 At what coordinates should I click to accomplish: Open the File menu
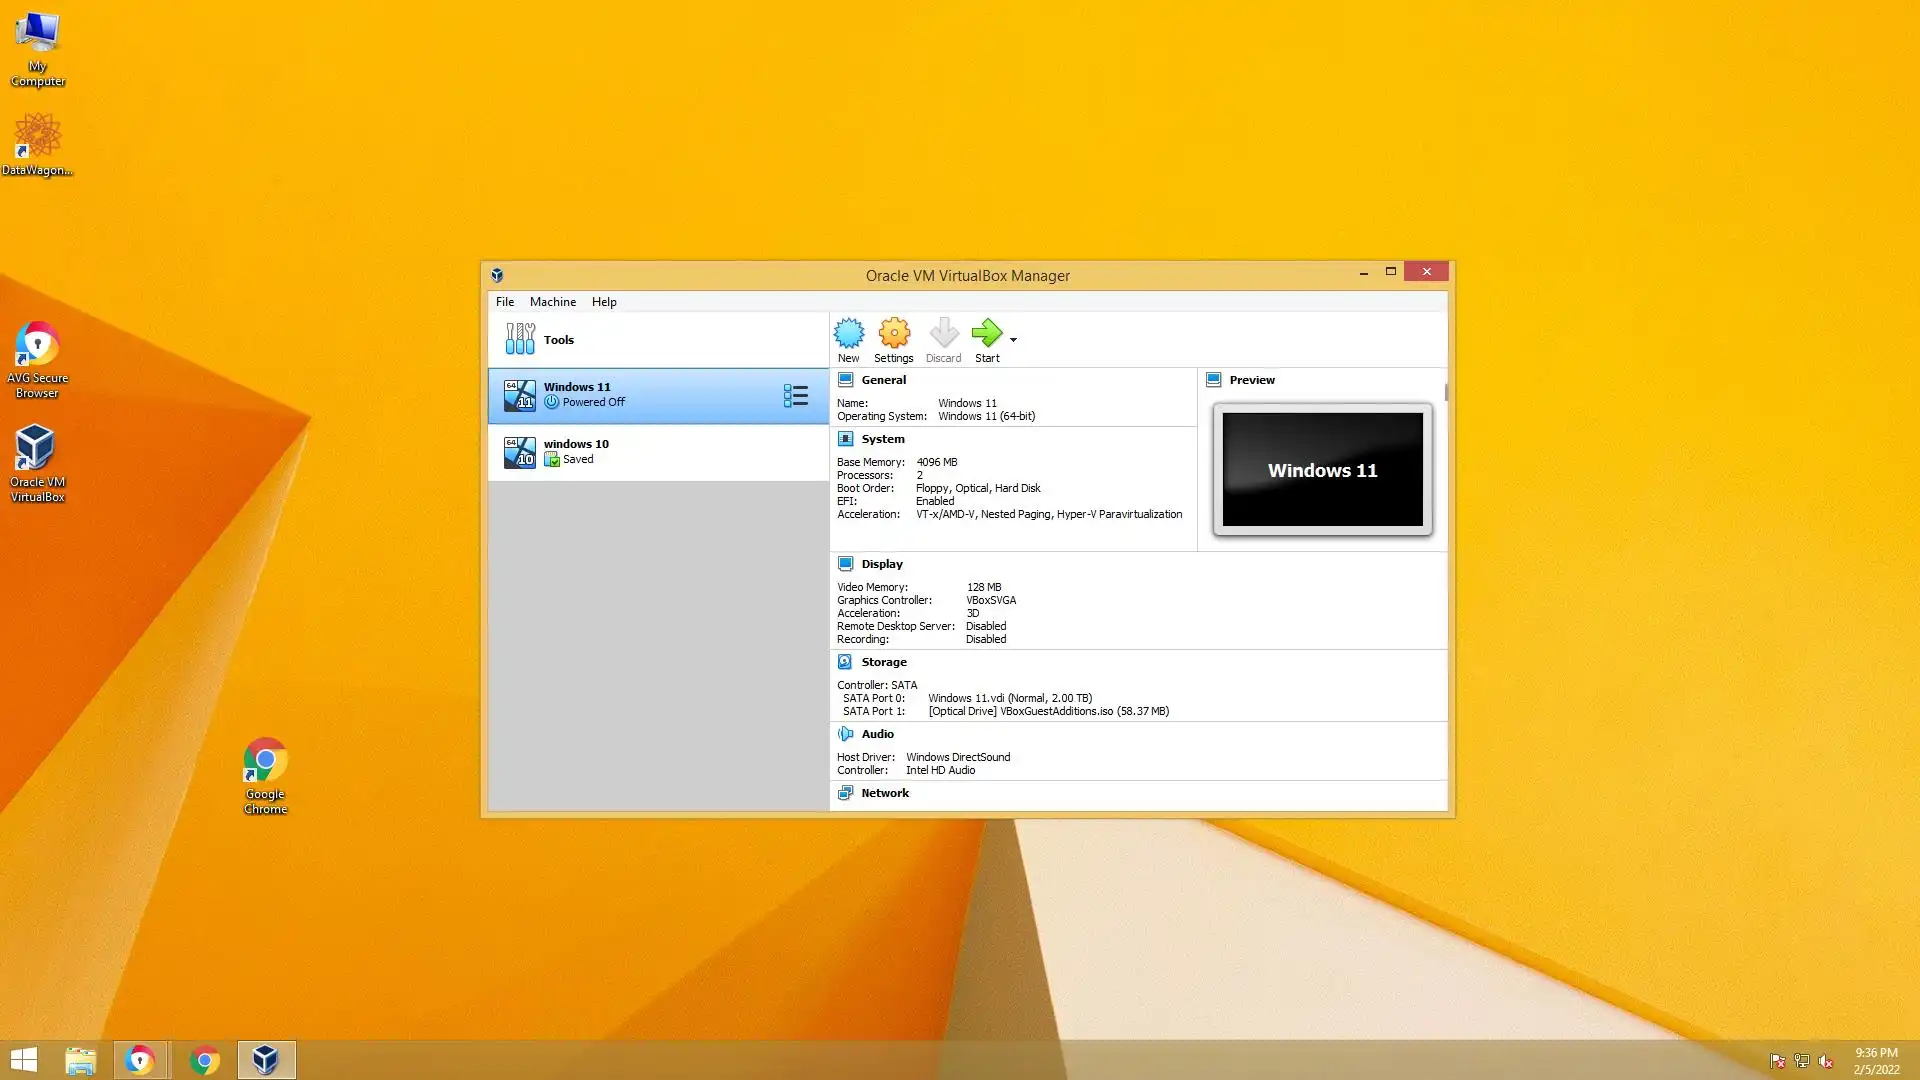click(504, 302)
